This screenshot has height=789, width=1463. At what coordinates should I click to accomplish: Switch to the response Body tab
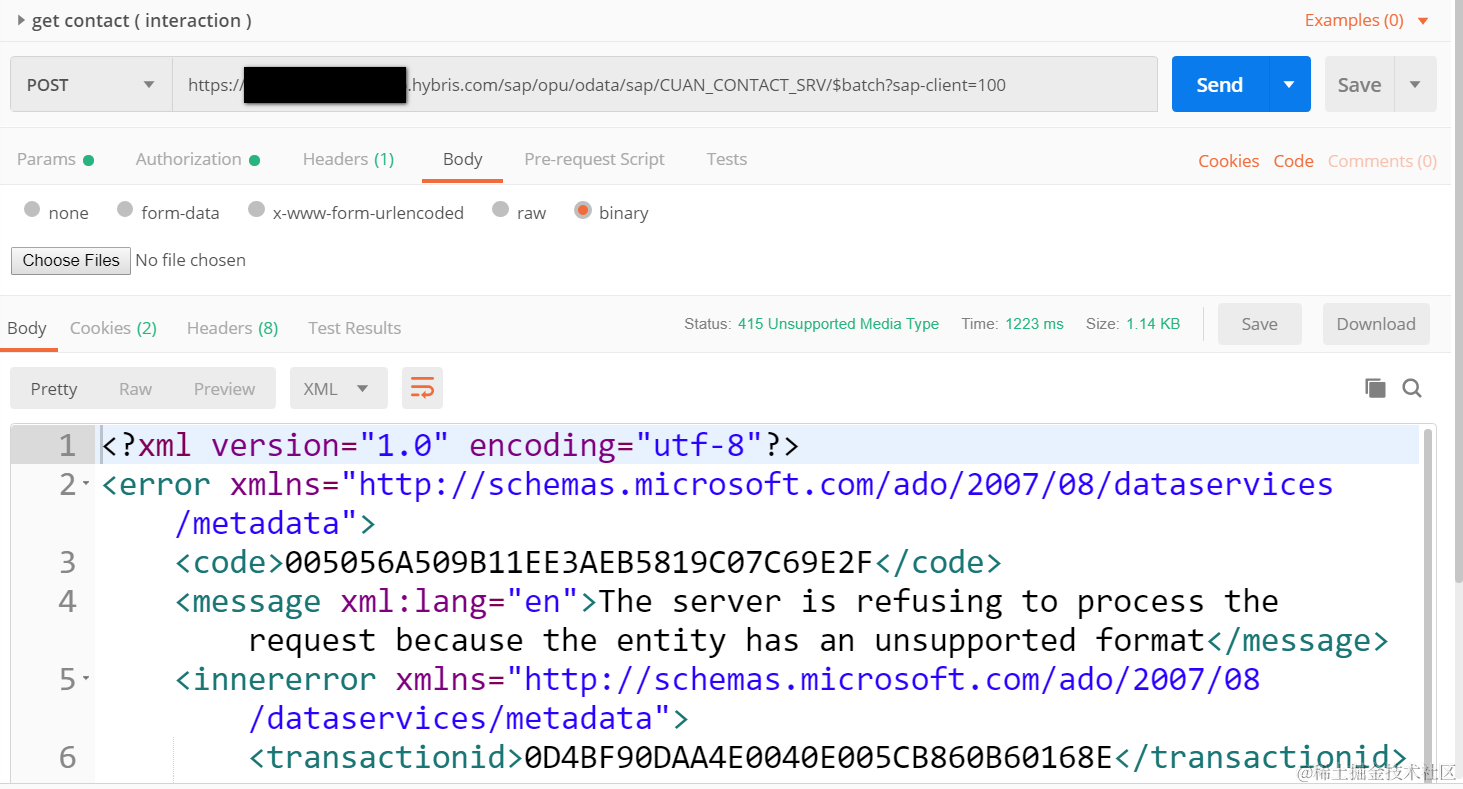27,328
